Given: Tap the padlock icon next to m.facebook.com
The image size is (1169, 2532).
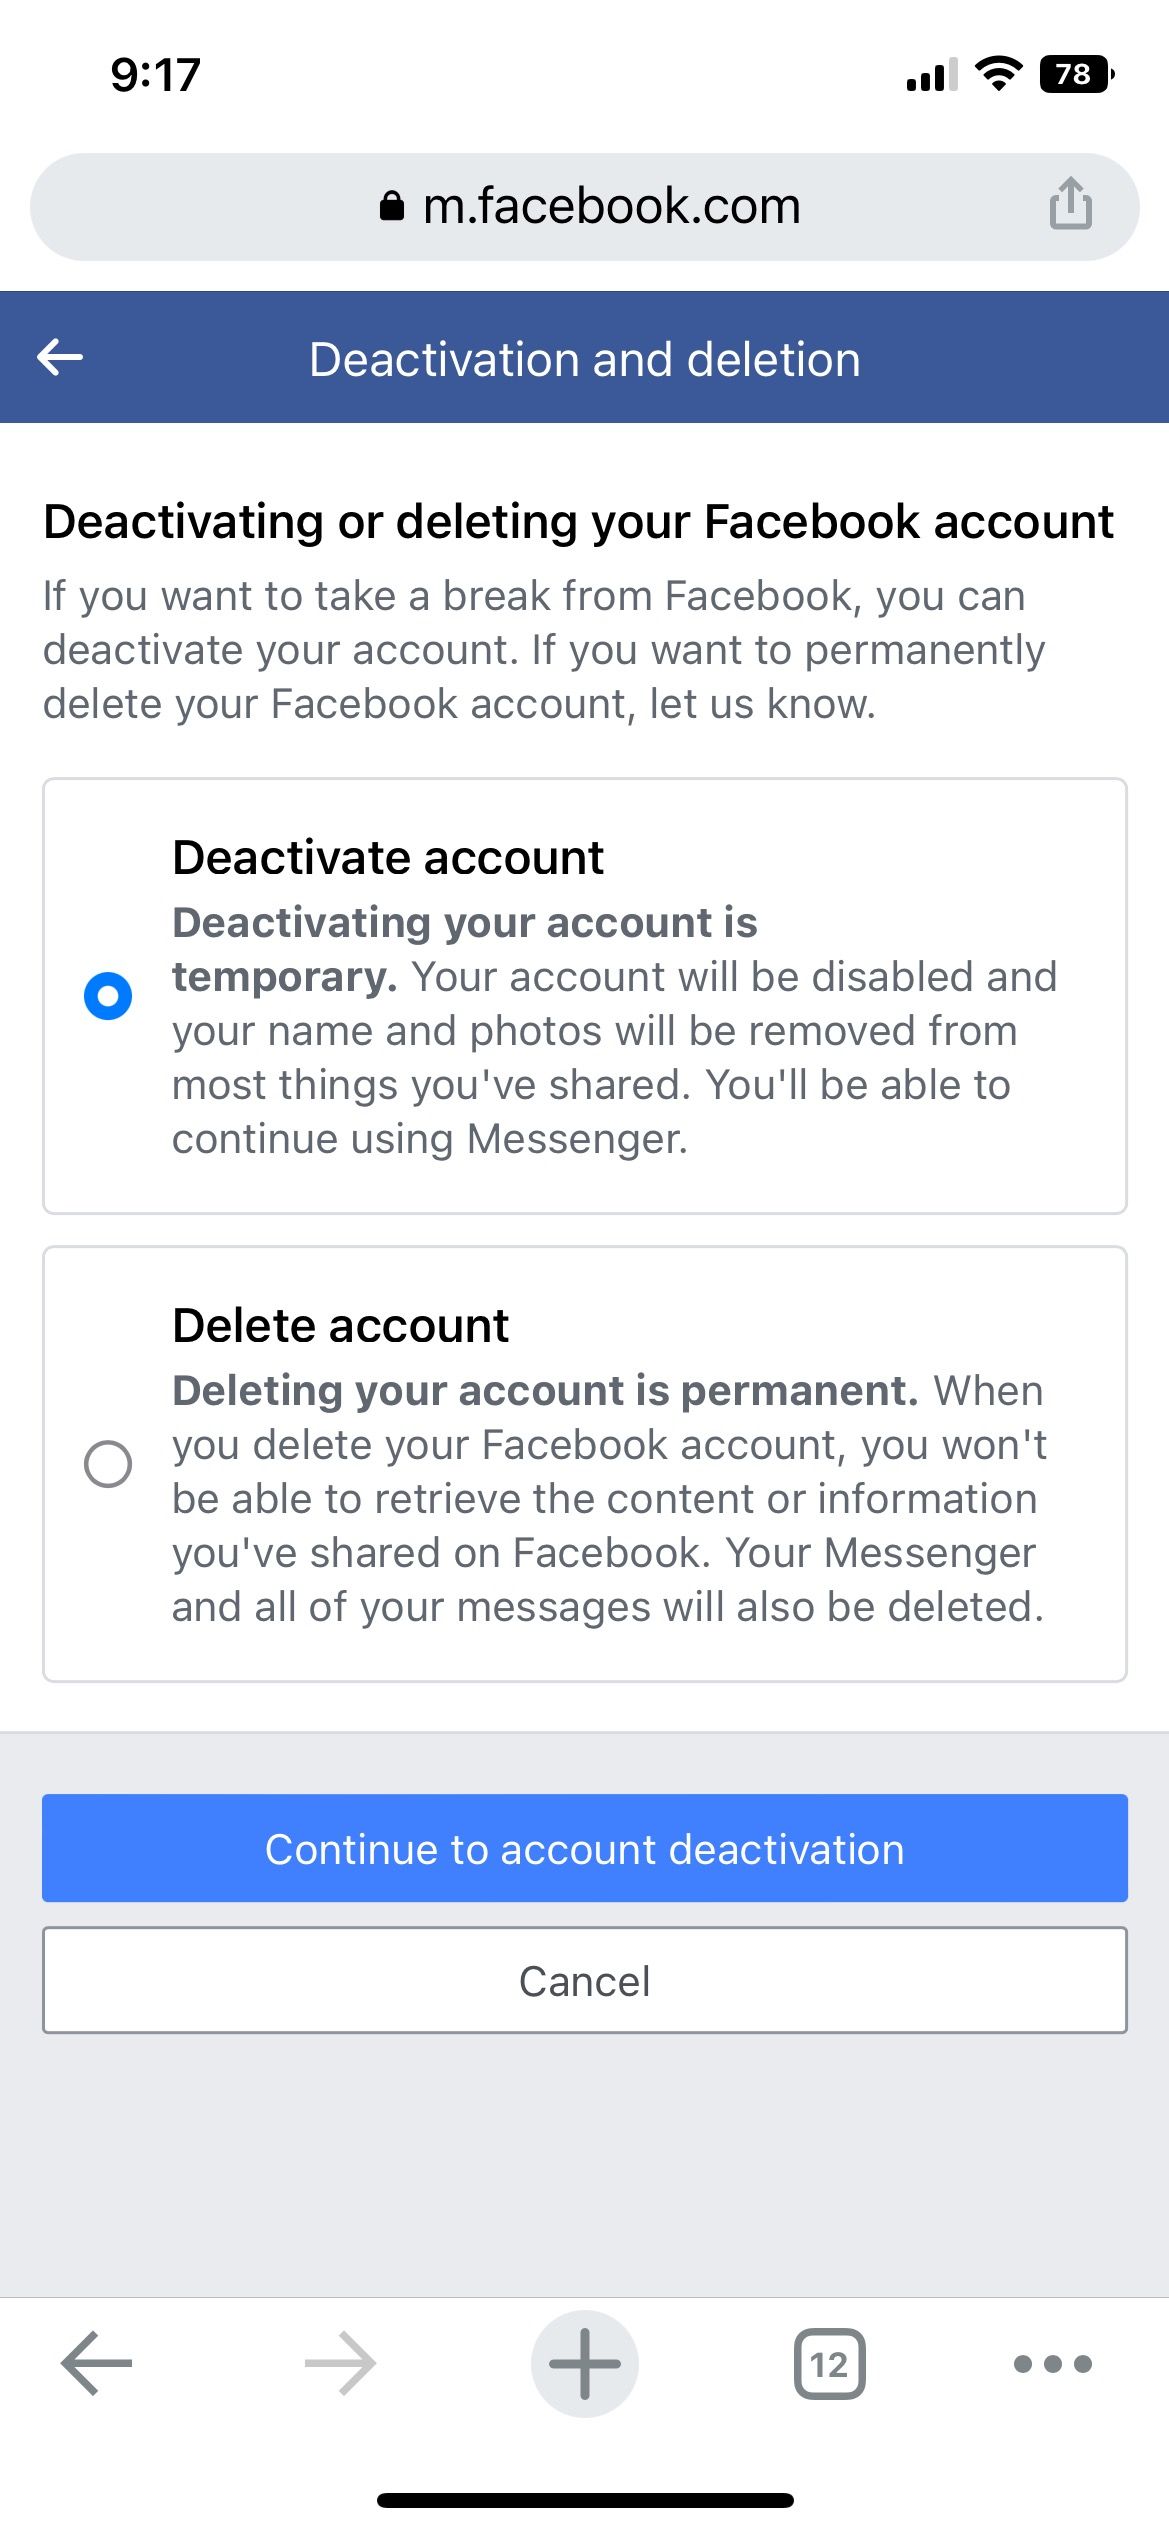Looking at the screenshot, I should (392, 205).
